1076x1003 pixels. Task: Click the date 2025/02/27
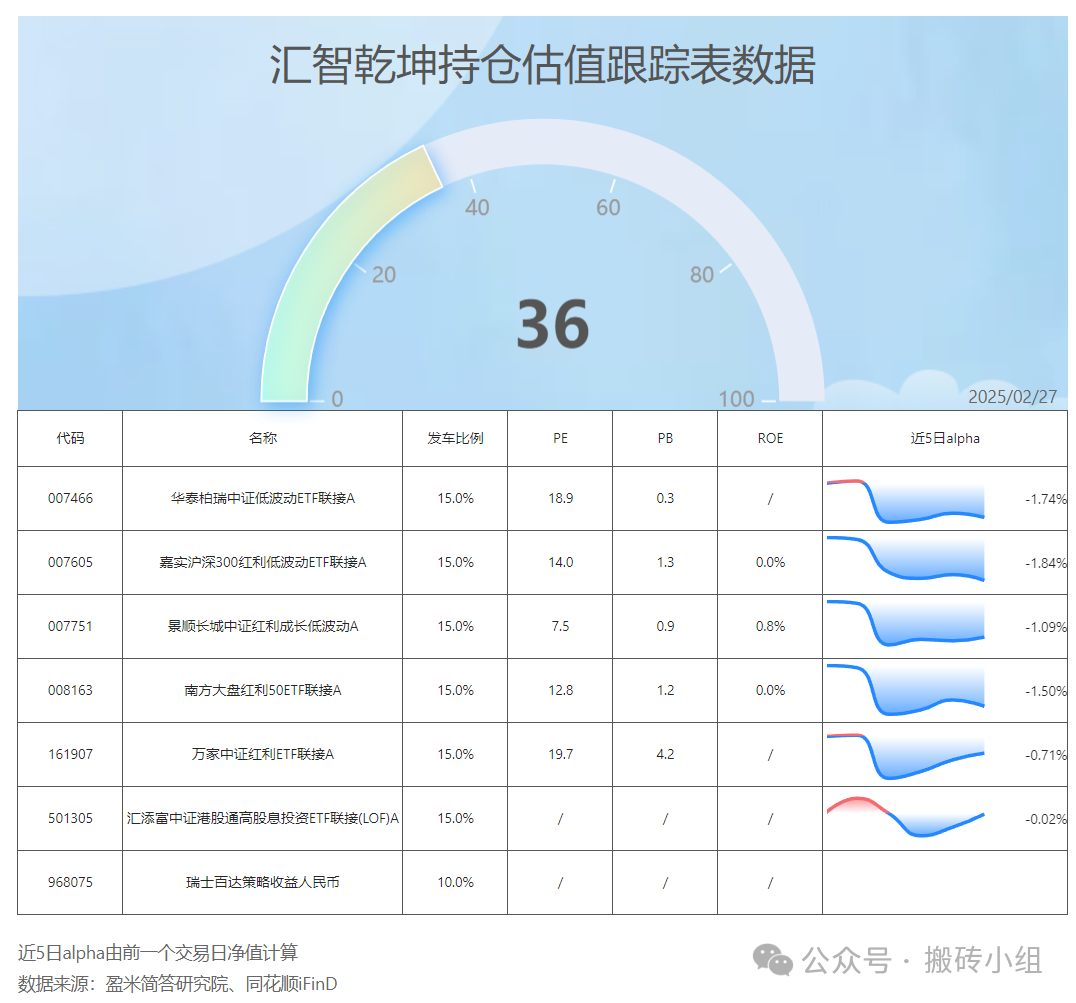coord(1012,397)
